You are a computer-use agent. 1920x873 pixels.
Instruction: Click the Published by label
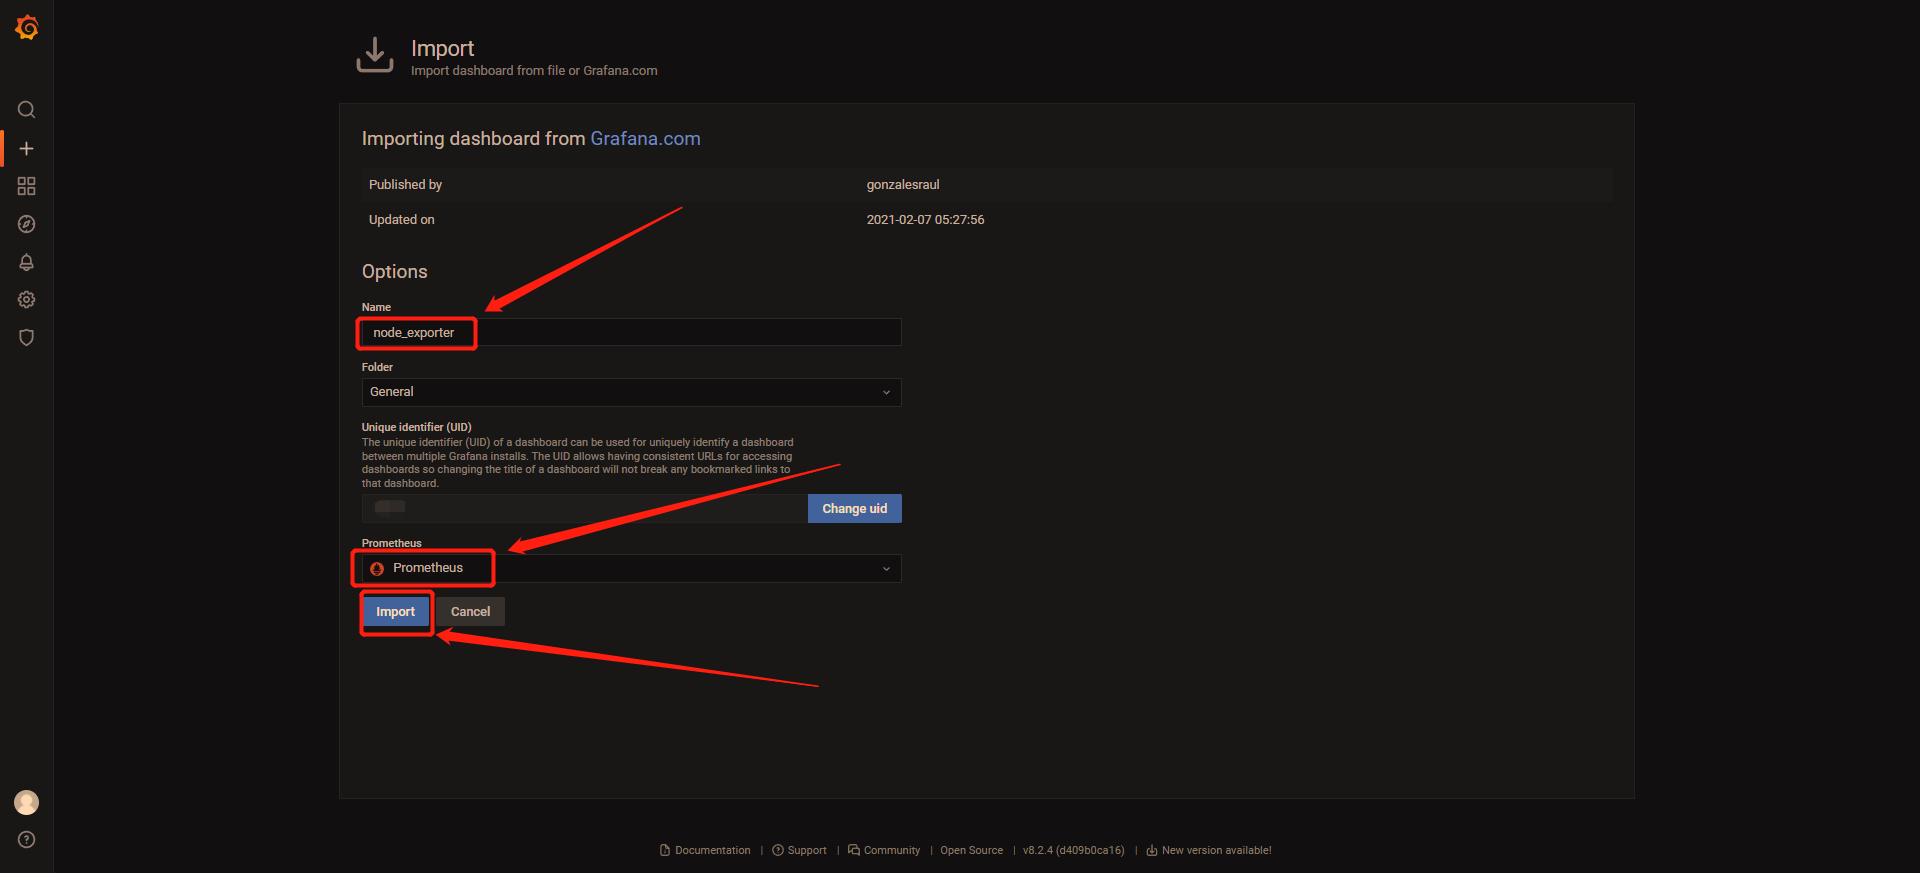[x=405, y=185]
